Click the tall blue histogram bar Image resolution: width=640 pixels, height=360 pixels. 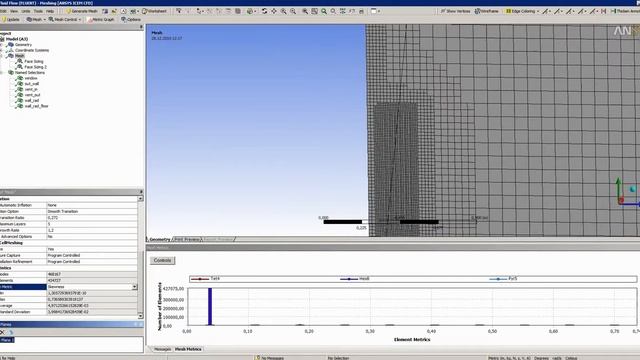(x=210, y=307)
